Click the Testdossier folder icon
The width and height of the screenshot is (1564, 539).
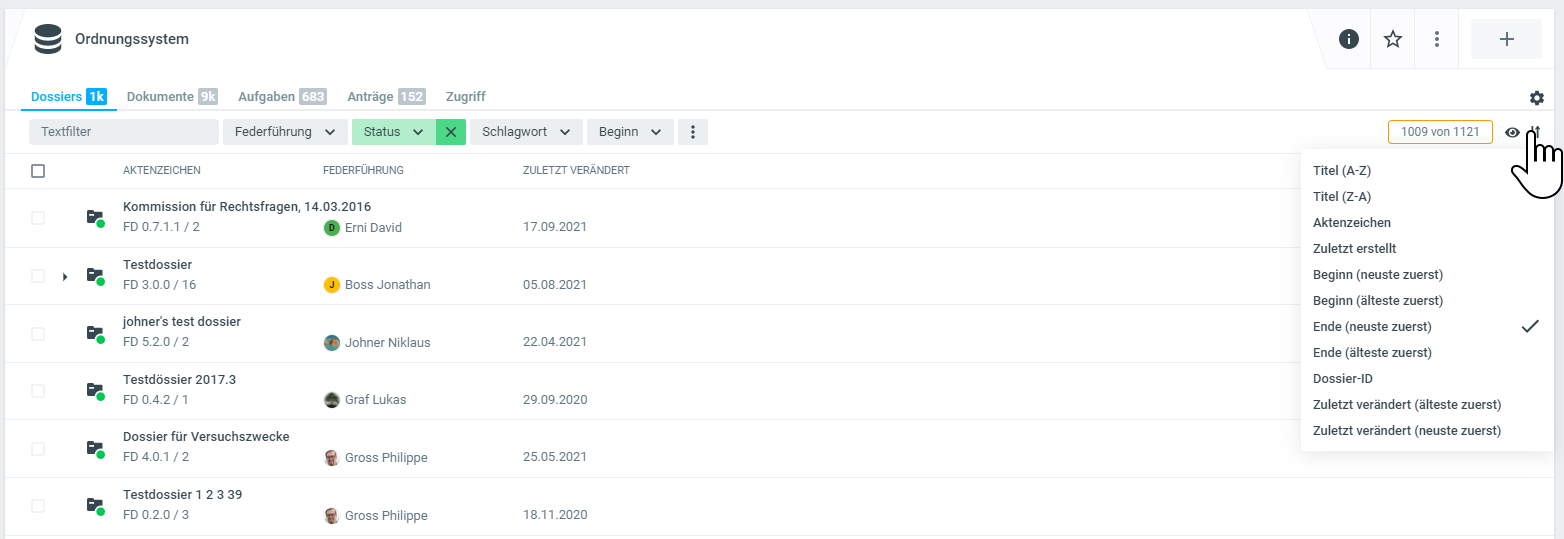[94, 275]
